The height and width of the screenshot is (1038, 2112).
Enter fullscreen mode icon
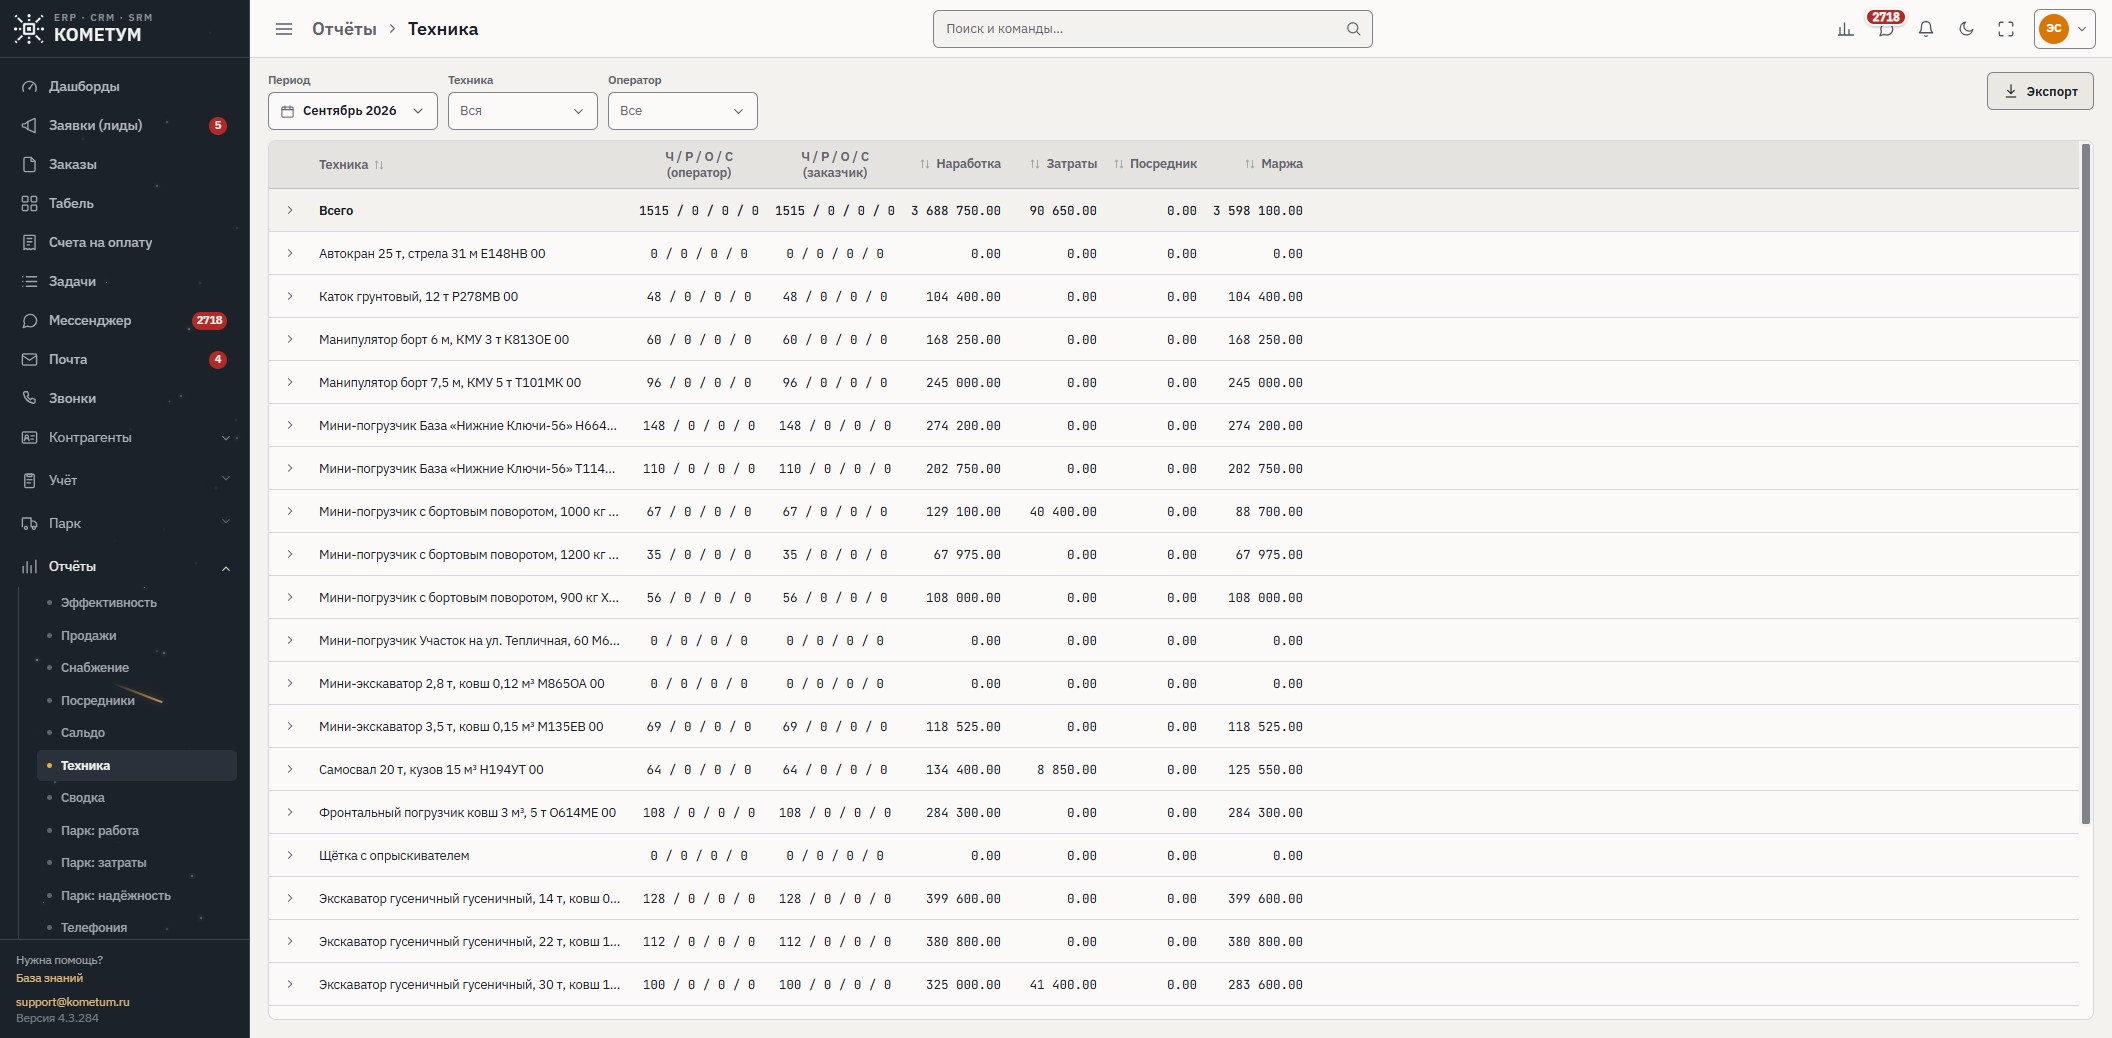[x=2005, y=29]
